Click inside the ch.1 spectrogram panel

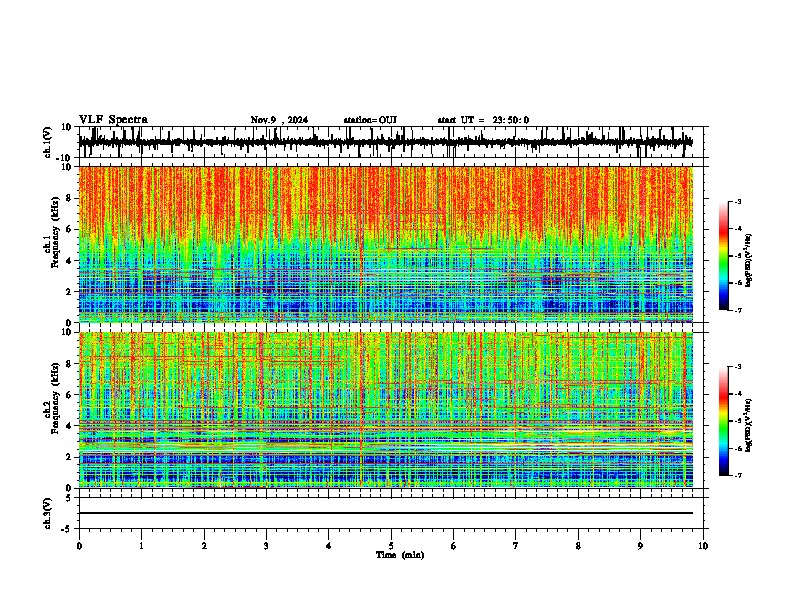coord(385,244)
